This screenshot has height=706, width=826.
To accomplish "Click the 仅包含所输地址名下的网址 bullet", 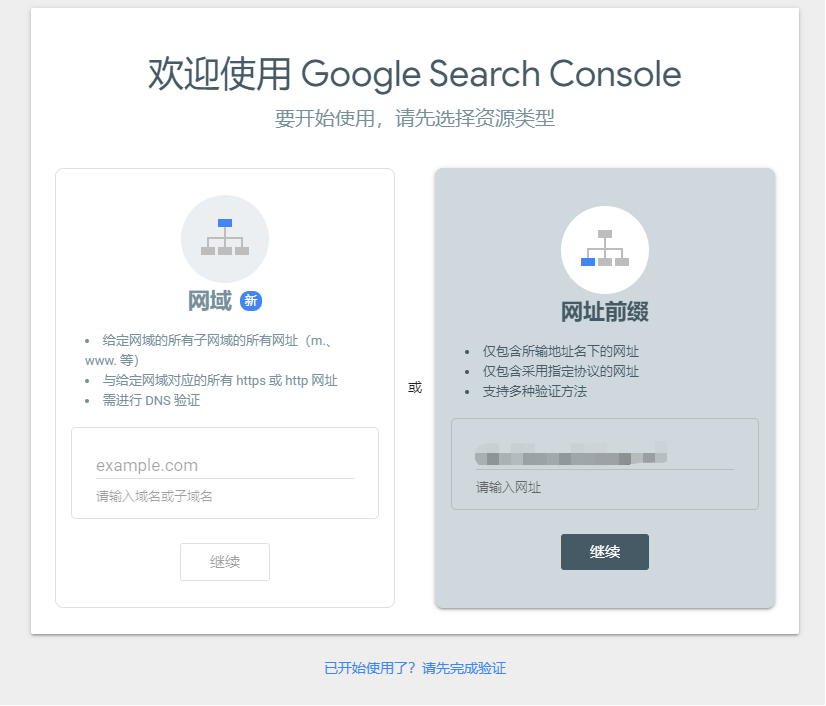I will (x=560, y=351).
